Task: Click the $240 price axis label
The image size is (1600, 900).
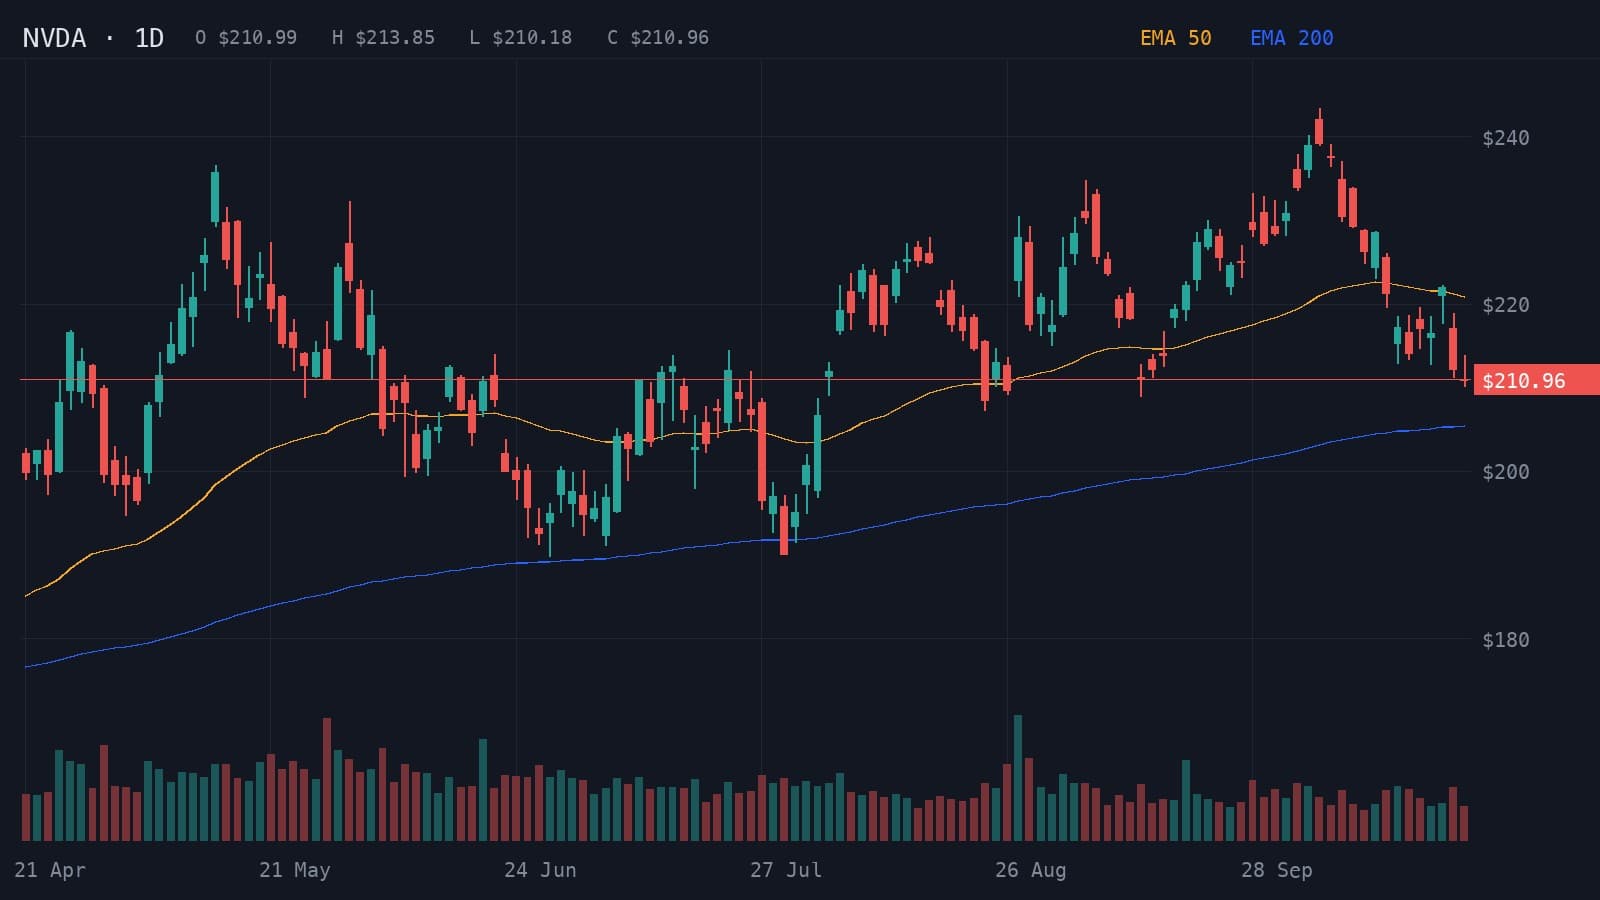Action: [1506, 138]
